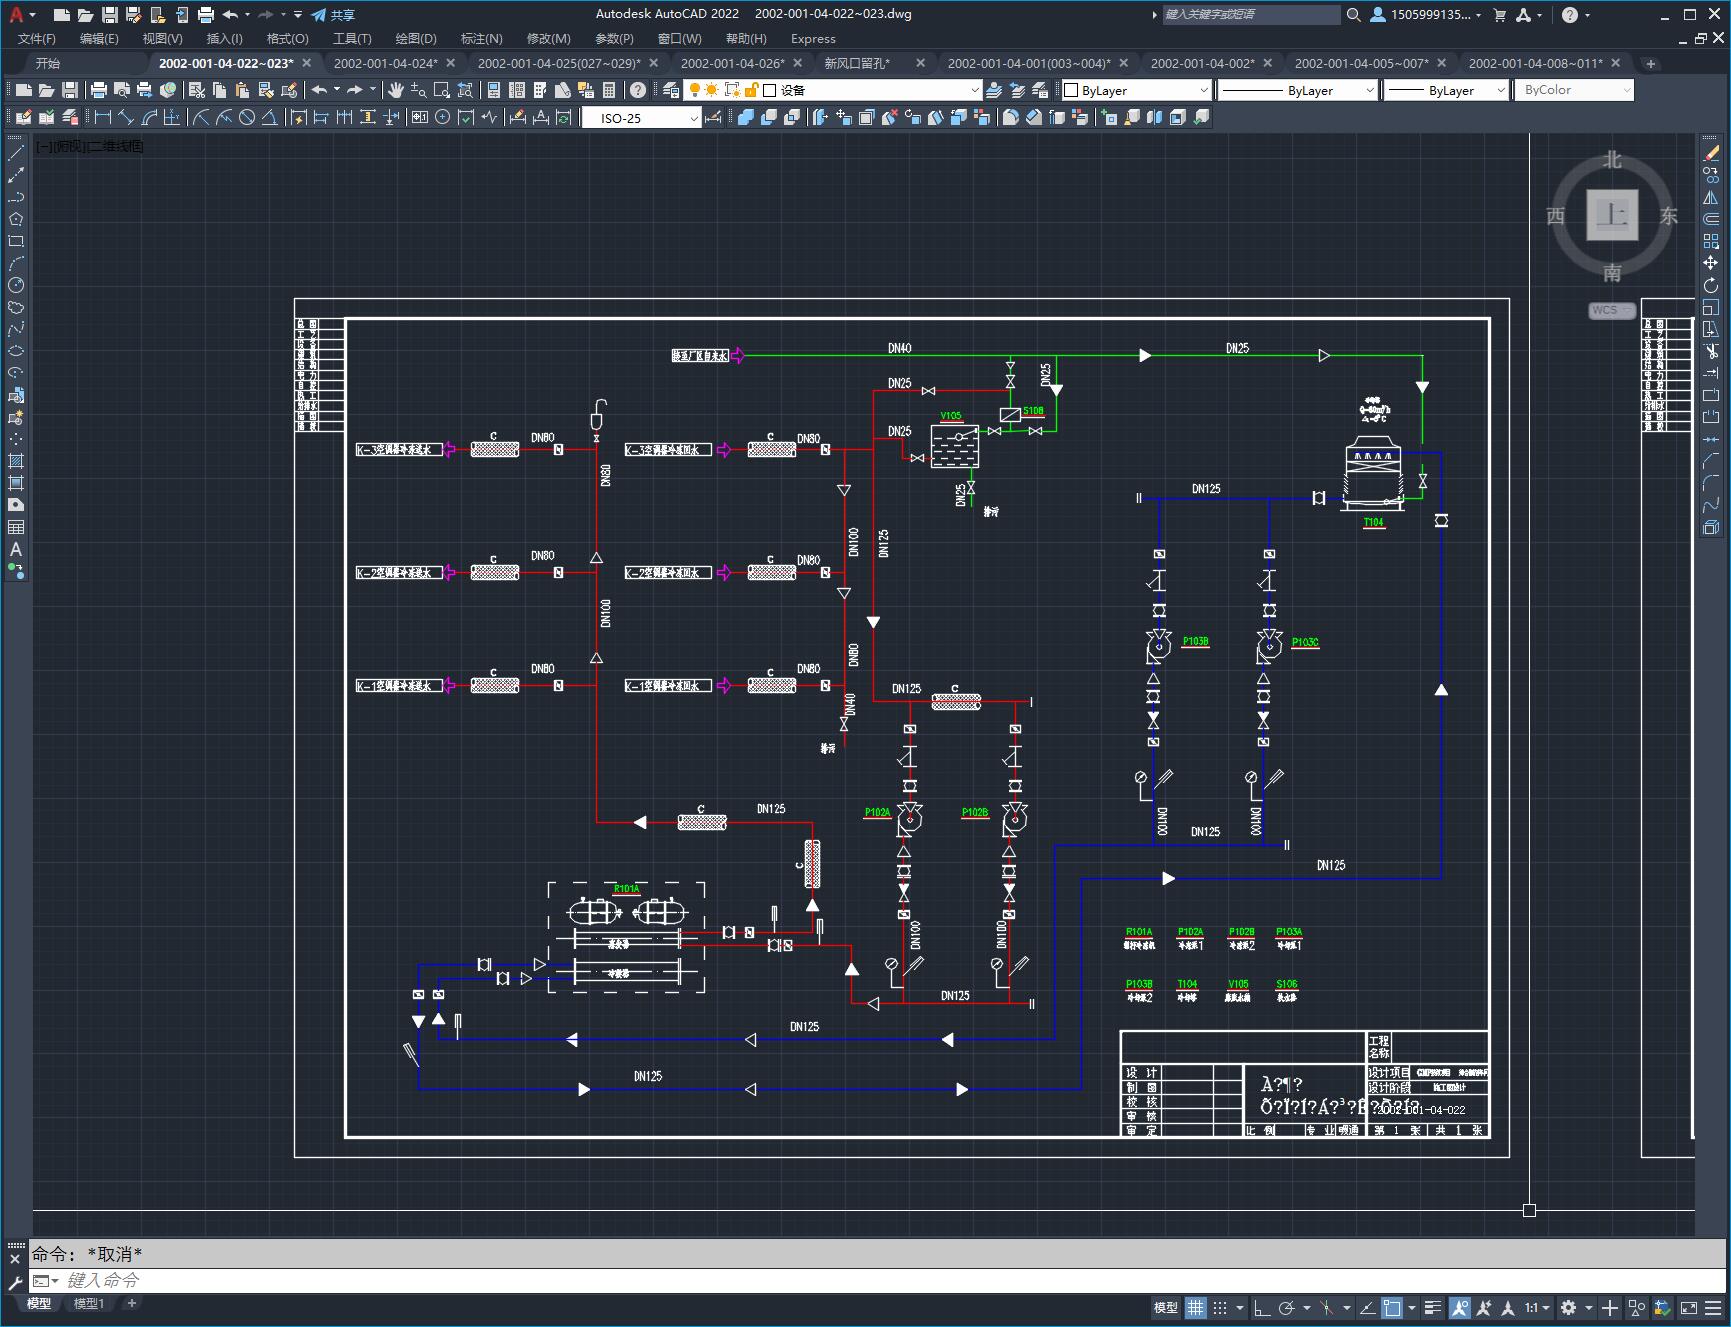This screenshot has height=1327, width=1731.
Task: Select the Move tool on right toolbar
Action: pyautogui.click(x=1711, y=263)
